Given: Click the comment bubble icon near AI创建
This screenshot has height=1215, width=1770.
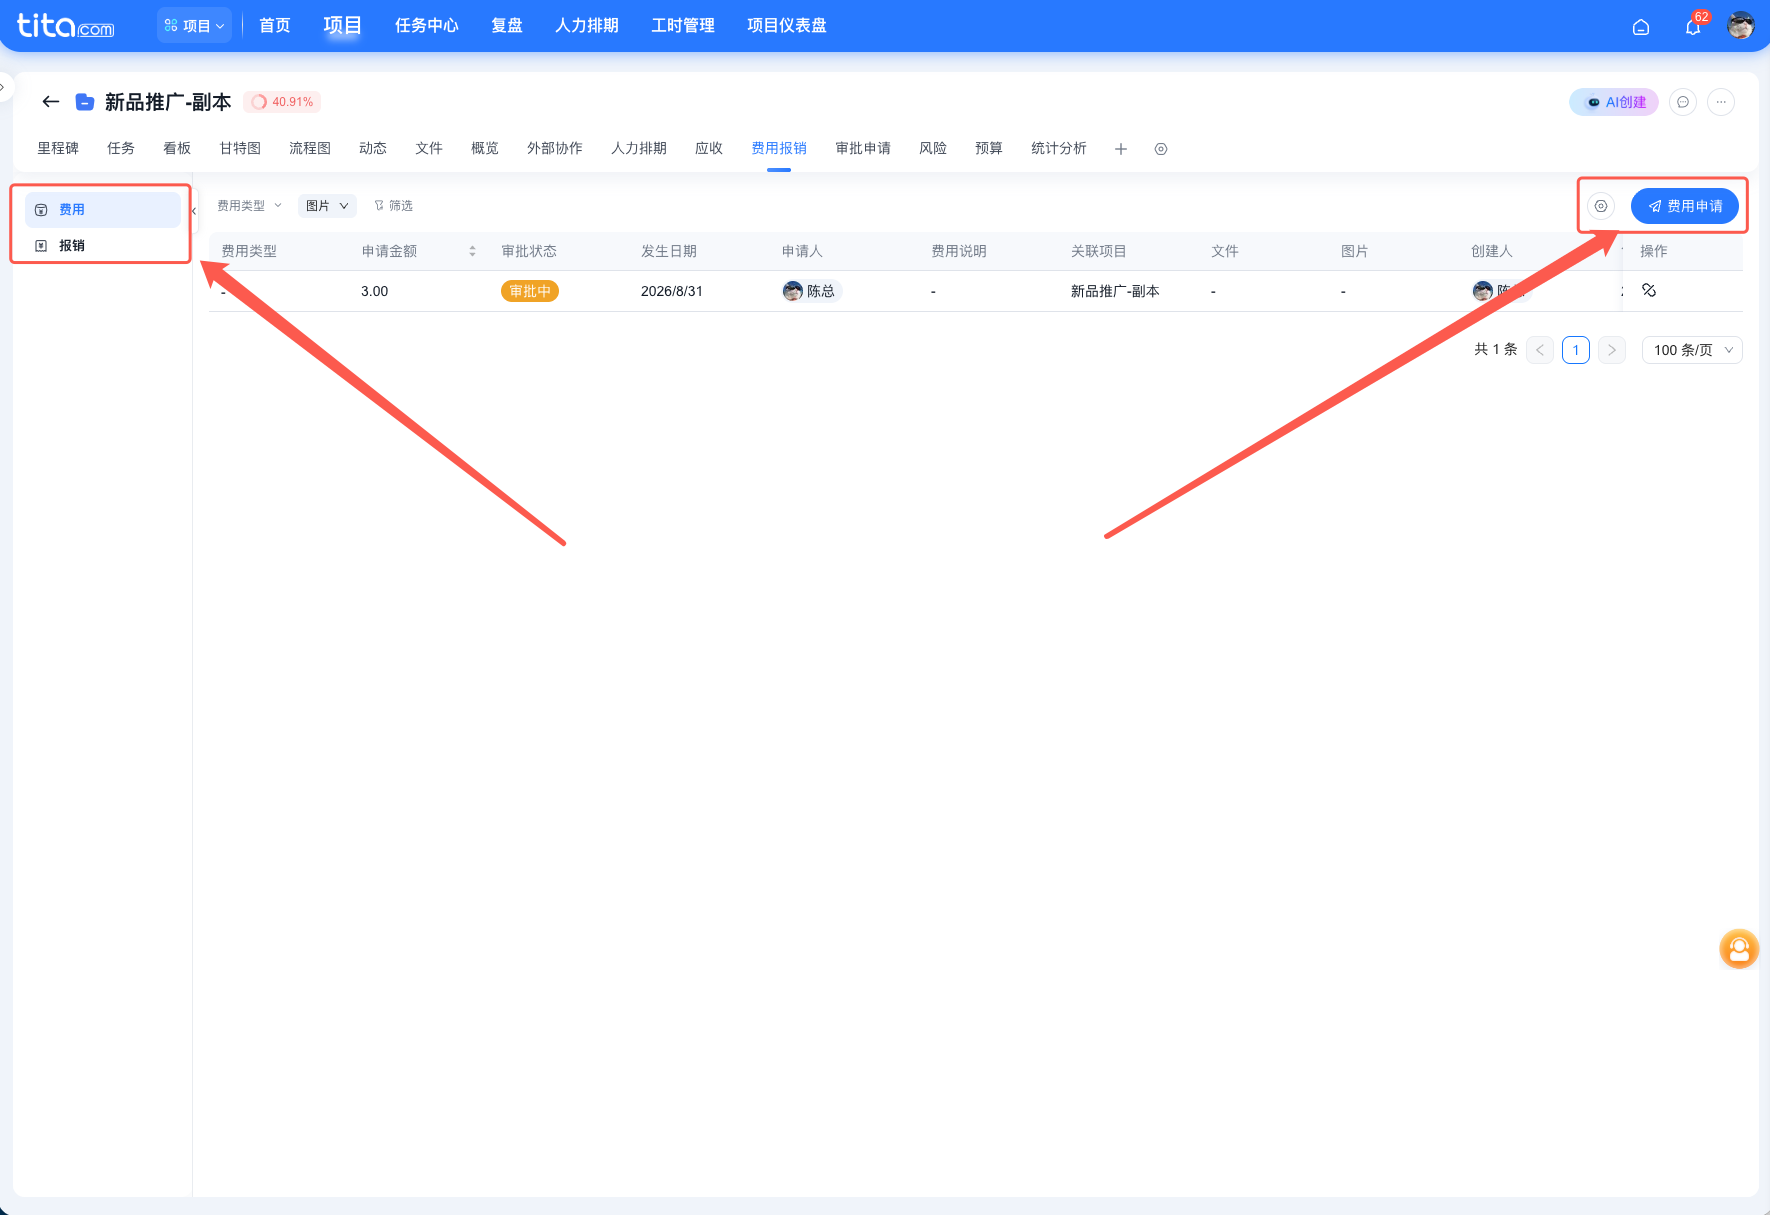Looking at the screenshot, I should click(1683, 102).
